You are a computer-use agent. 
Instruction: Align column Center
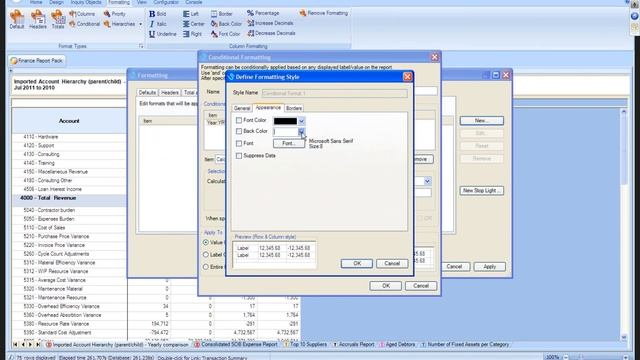pos(194,24)
